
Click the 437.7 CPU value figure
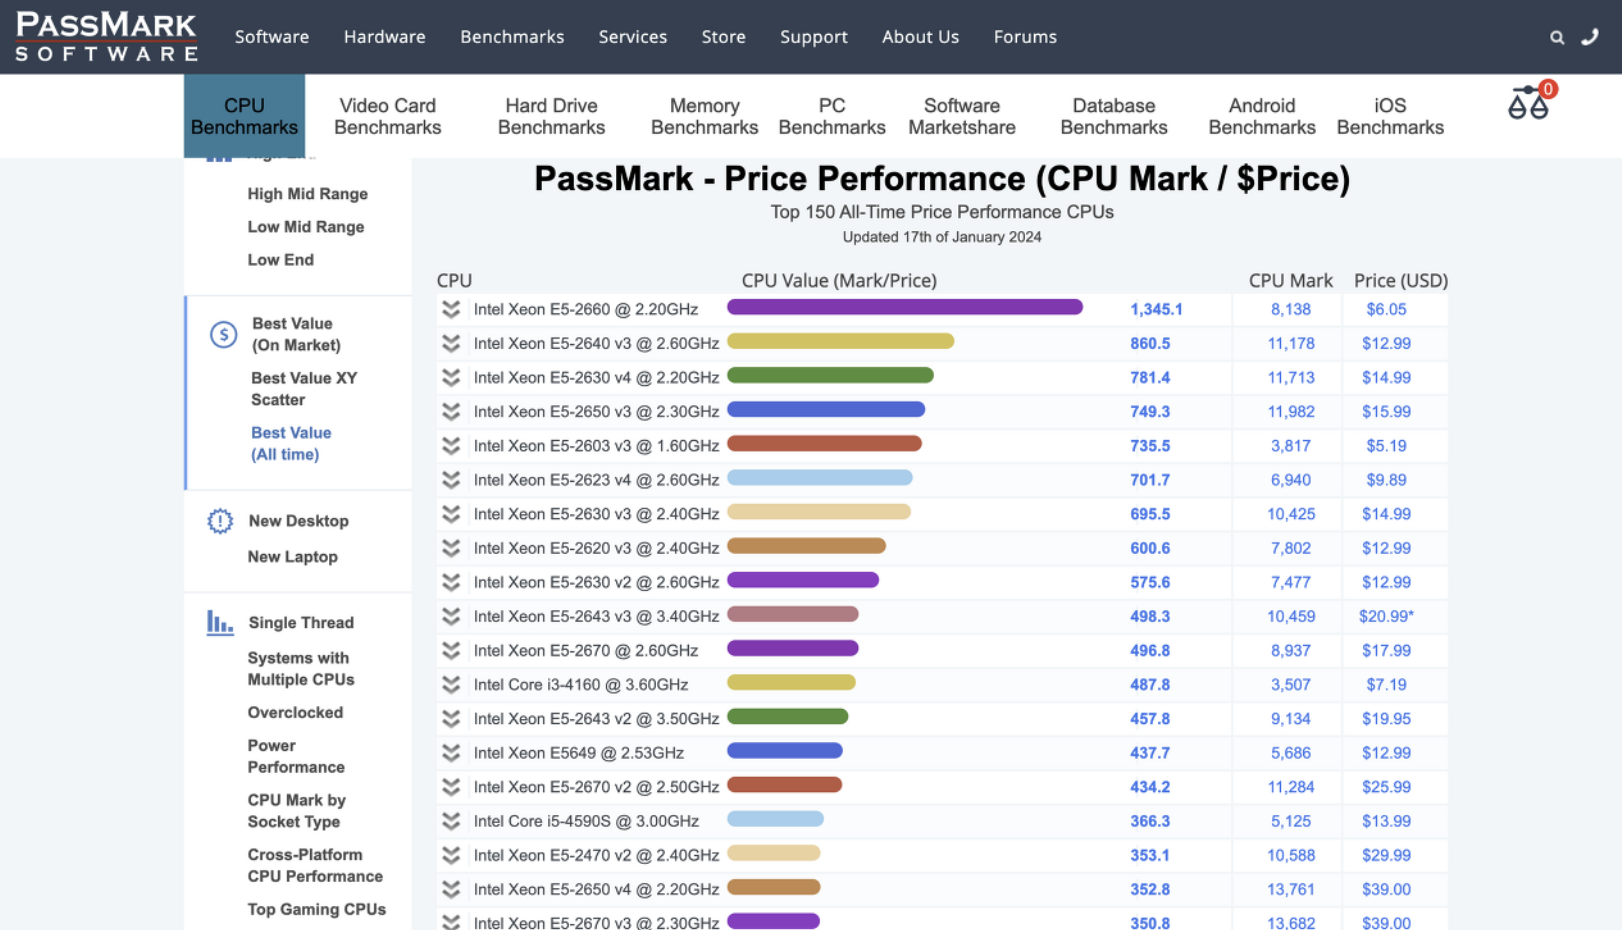pyautogui.click(x=1150, y=753)
